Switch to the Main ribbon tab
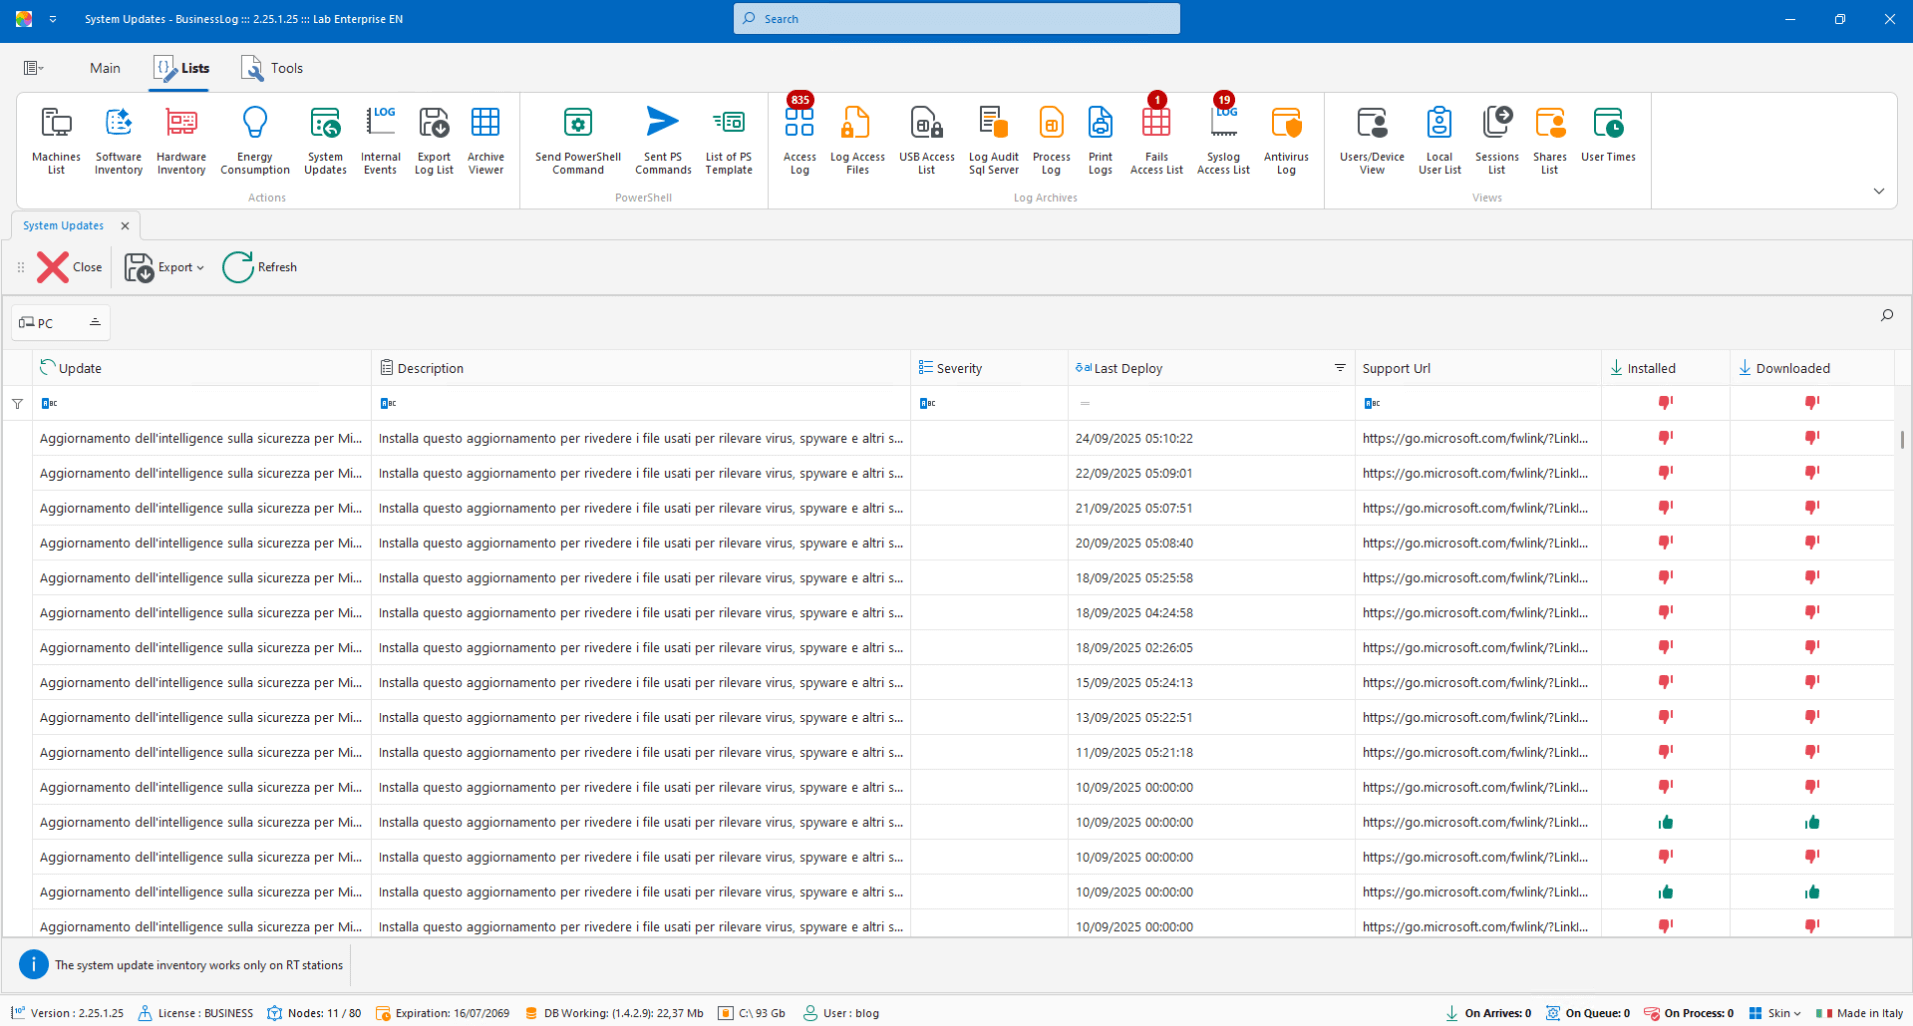This screenshot has width=1913, height=1026. (x=105, y=68)
